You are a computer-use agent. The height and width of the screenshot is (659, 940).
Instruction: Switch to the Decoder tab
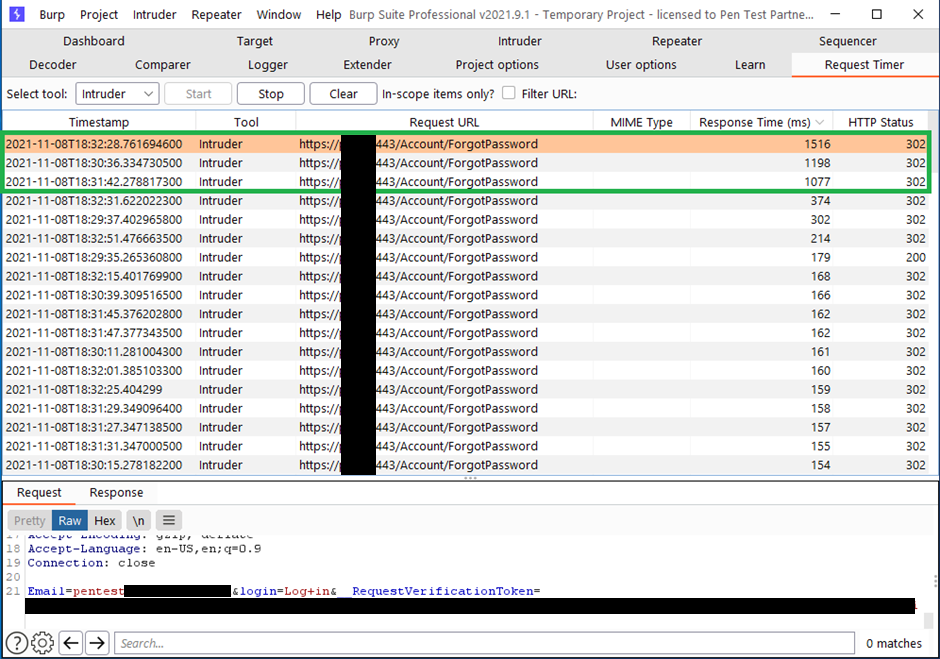(x=53, y=64)
